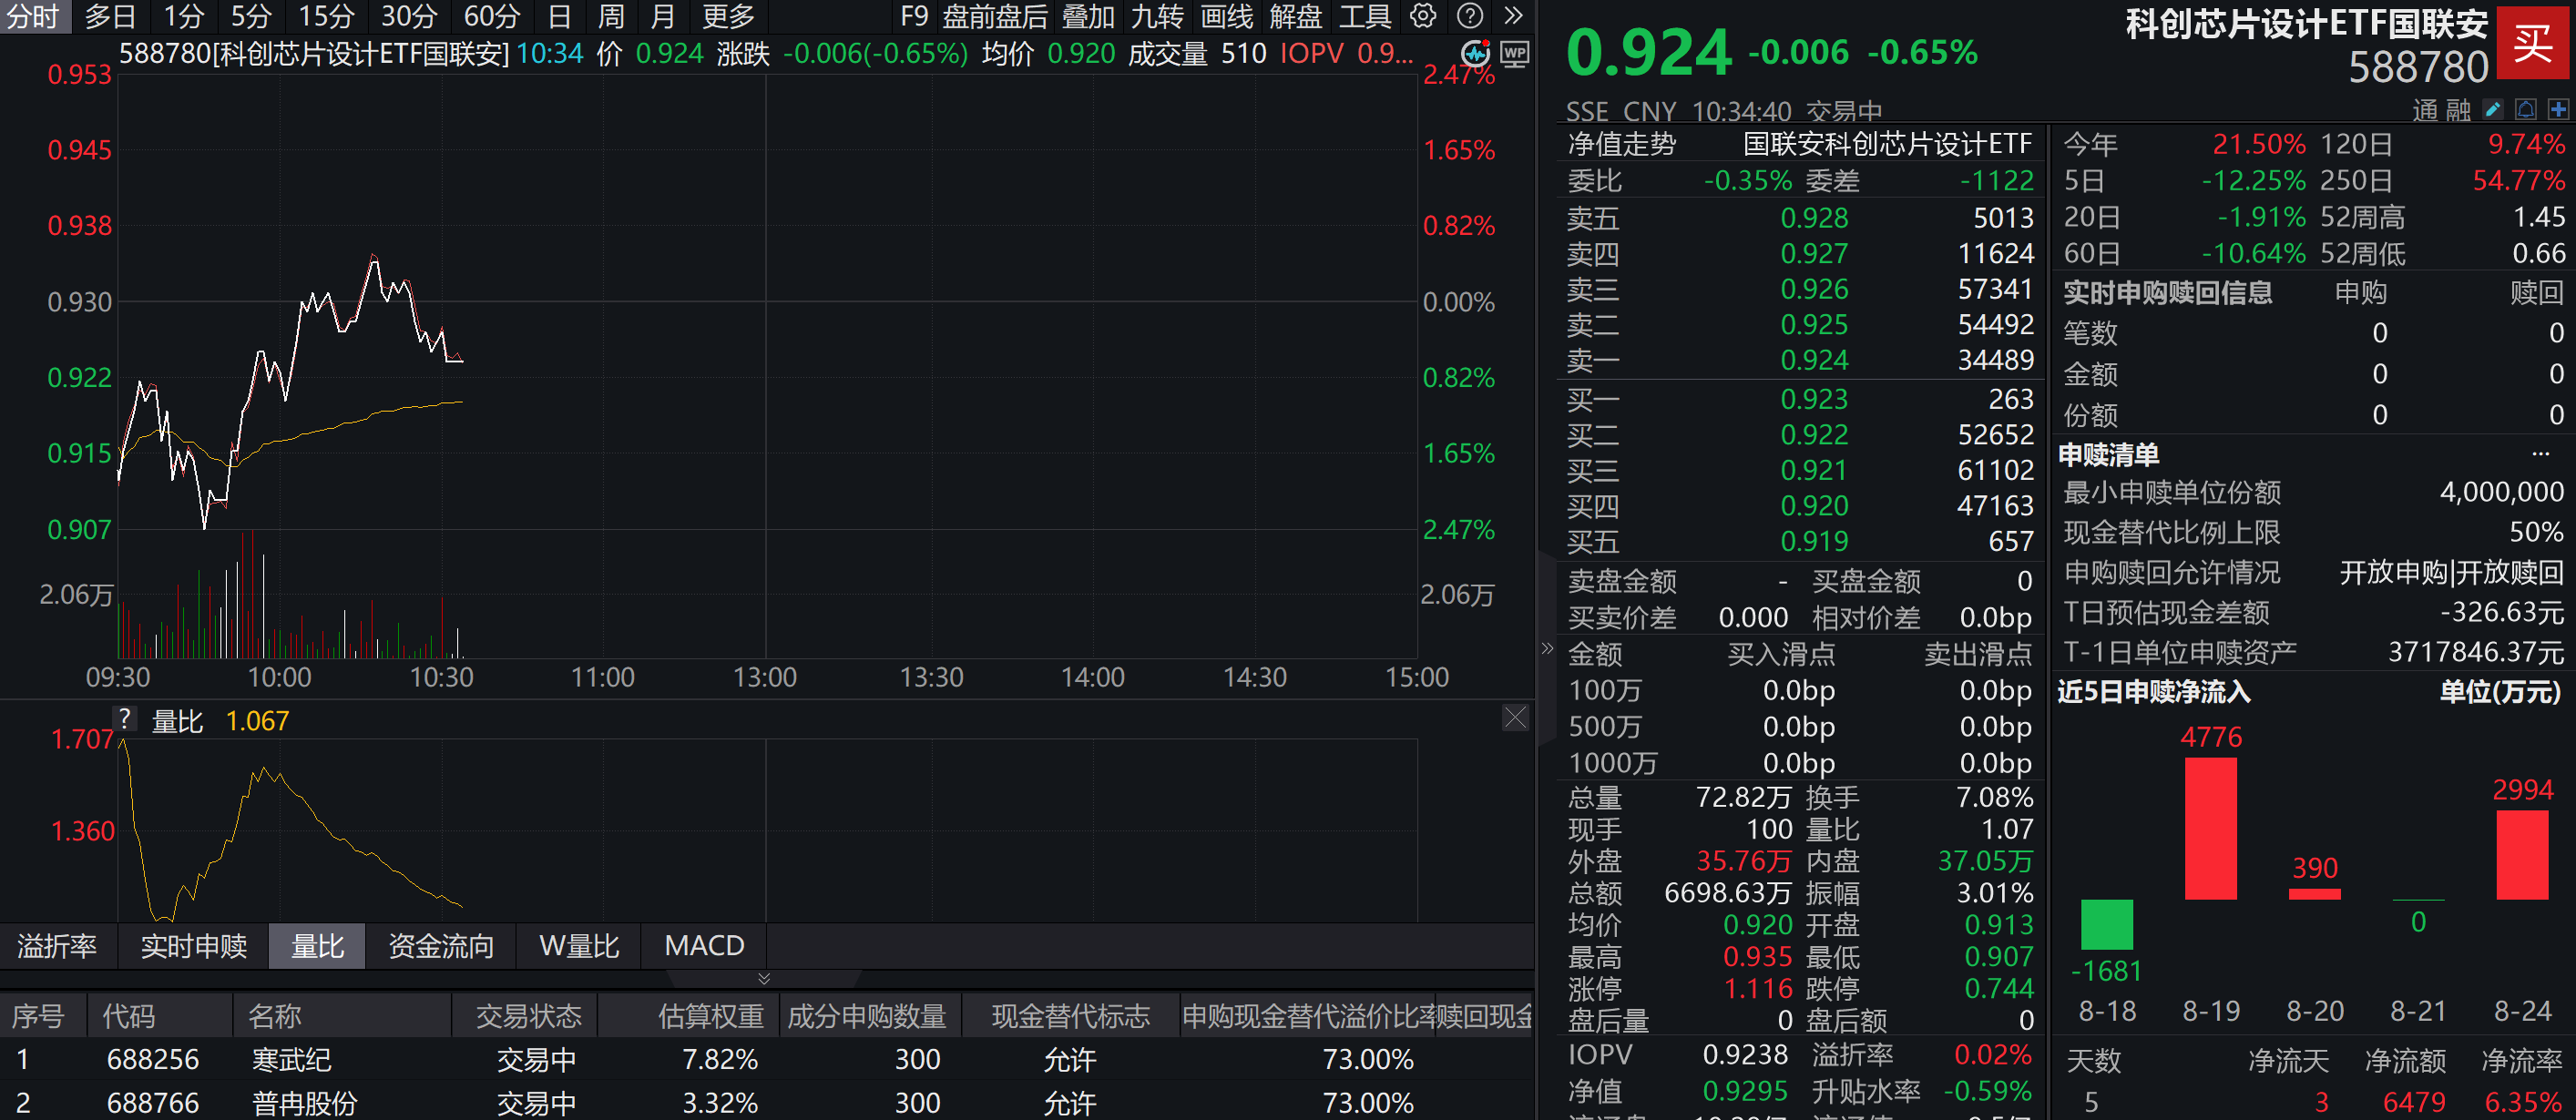The image size is (2576, 1120).
Task: Click the 实时申购赎回信息 header
Action: coord(2167,292)
